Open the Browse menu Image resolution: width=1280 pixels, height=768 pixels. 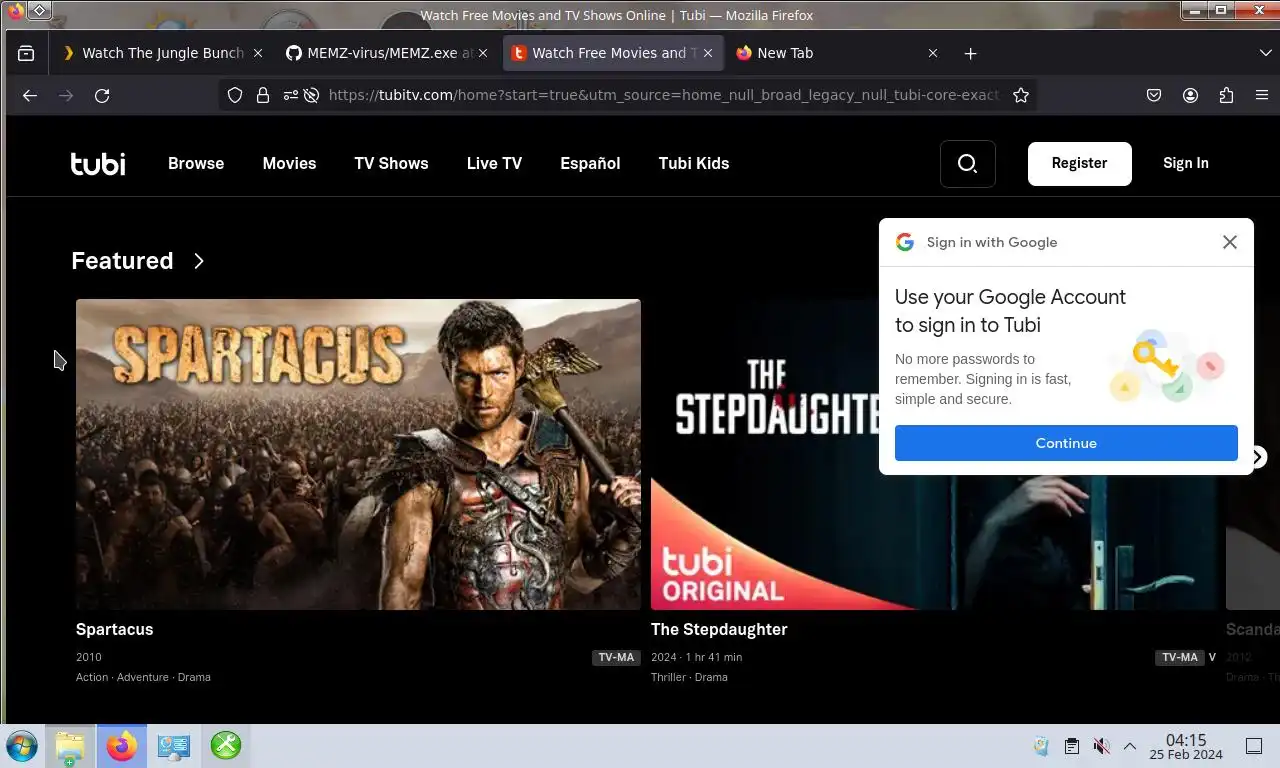[x=196, y=163]
